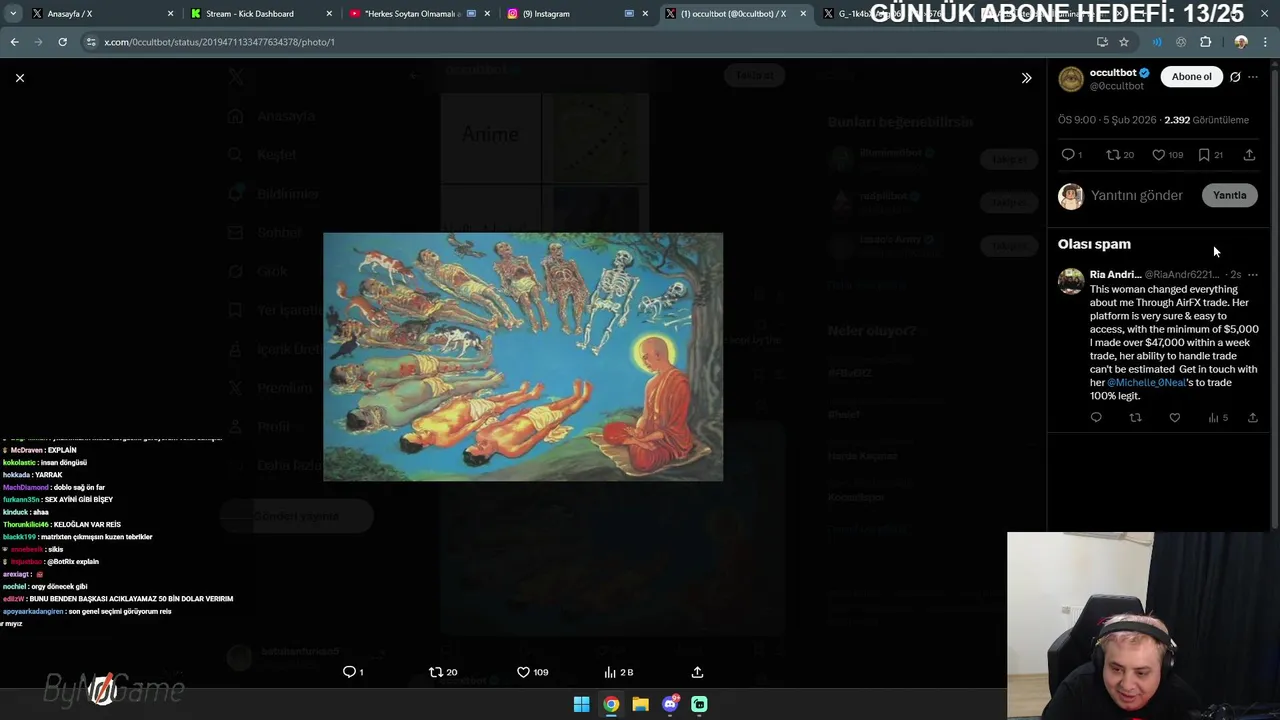Viewport: 1280px width, 720px height.
Task: Share Ria Andri's comment
Action: pos(1253,418)
